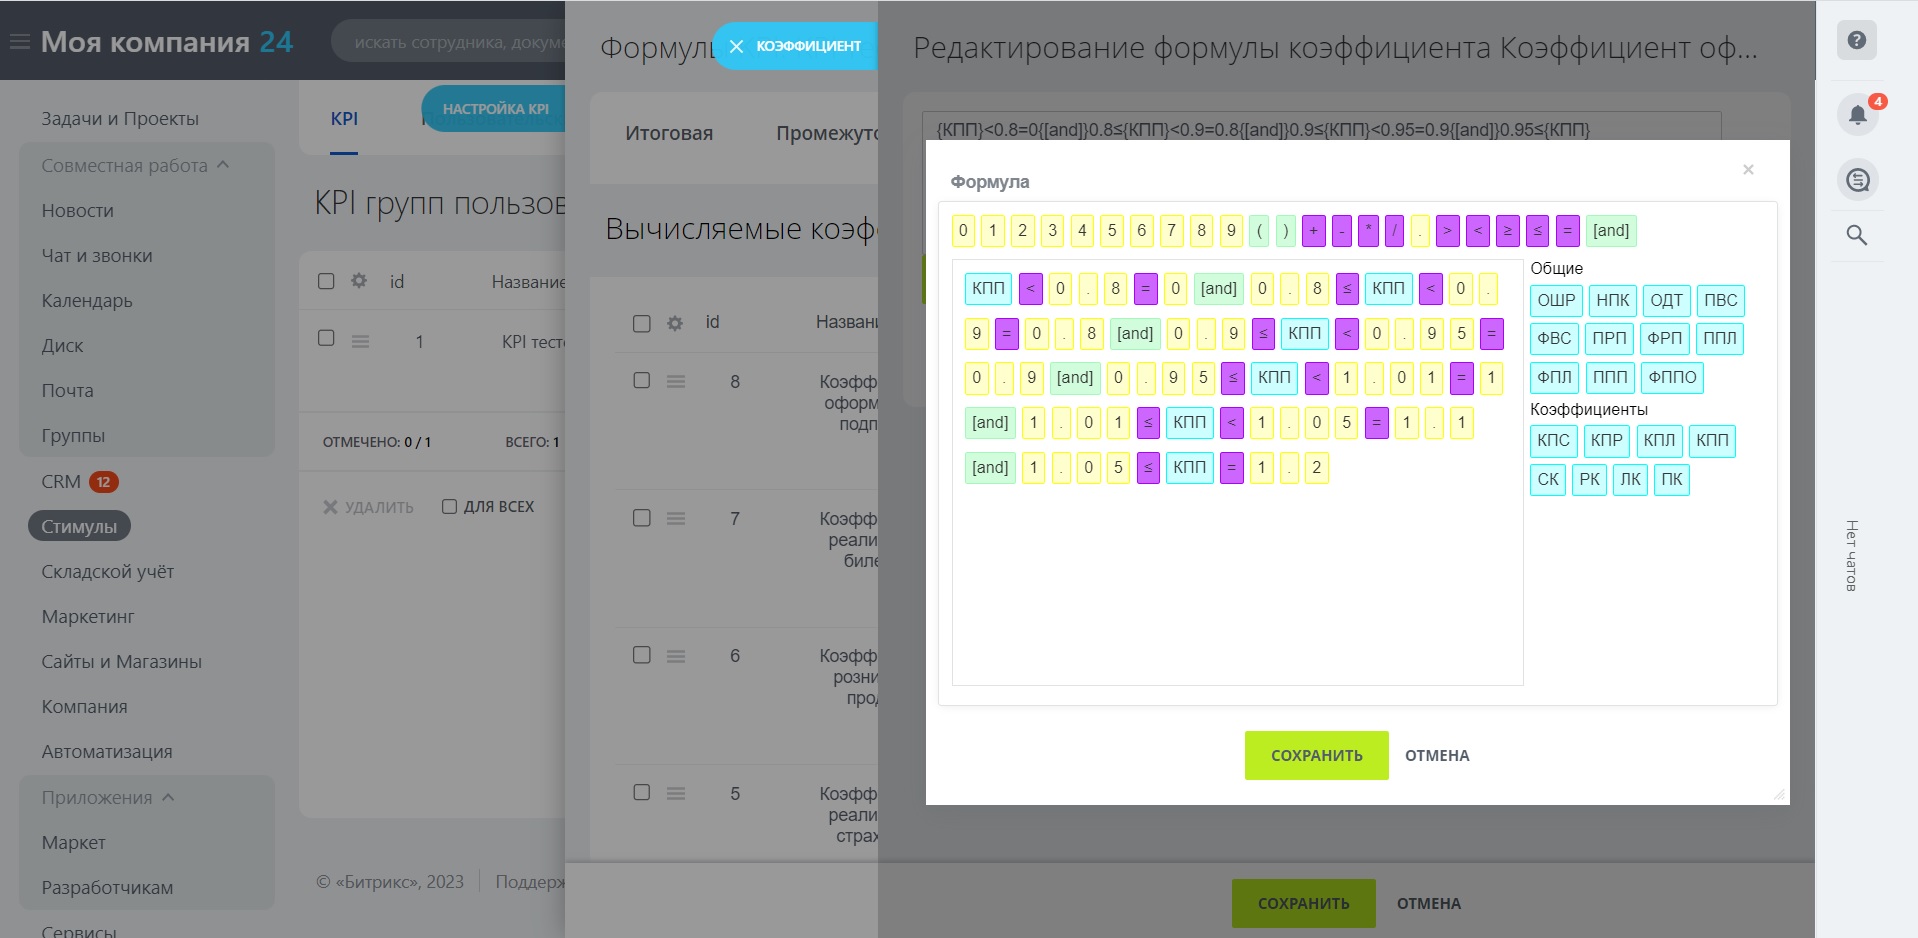
Task: Open row menu icon for coefficient 8
Action: tap(676, 381)
